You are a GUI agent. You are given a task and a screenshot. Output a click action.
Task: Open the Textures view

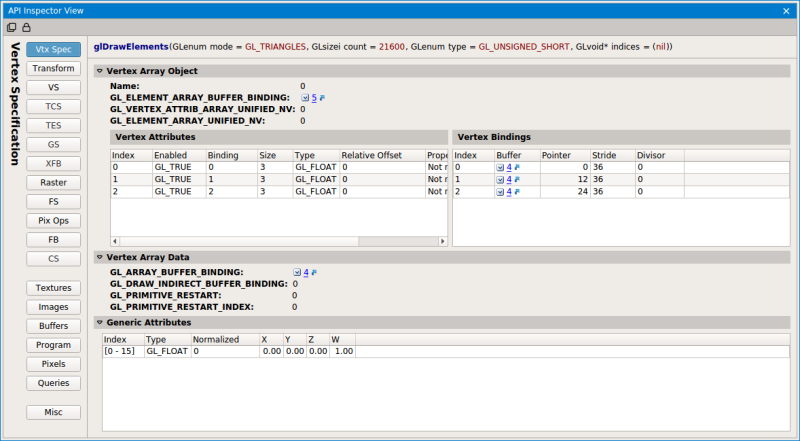[54, 288]
